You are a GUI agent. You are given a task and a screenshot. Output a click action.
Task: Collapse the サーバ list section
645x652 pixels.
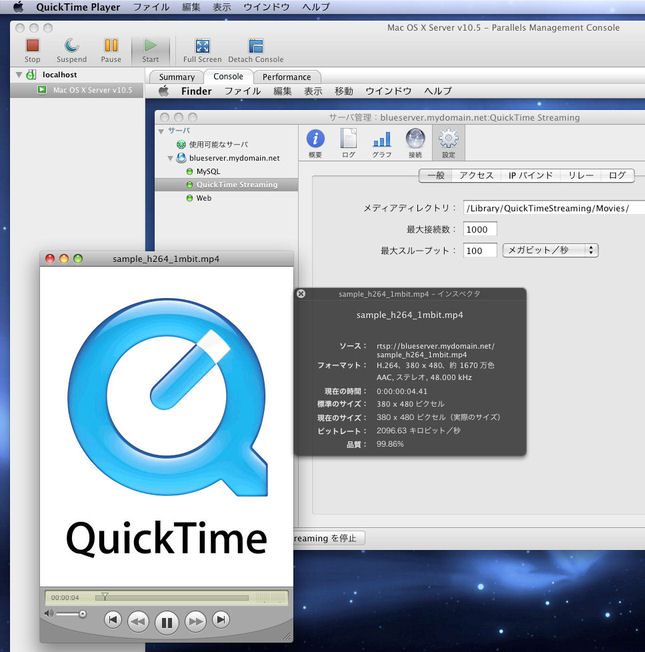pos(161,131)
